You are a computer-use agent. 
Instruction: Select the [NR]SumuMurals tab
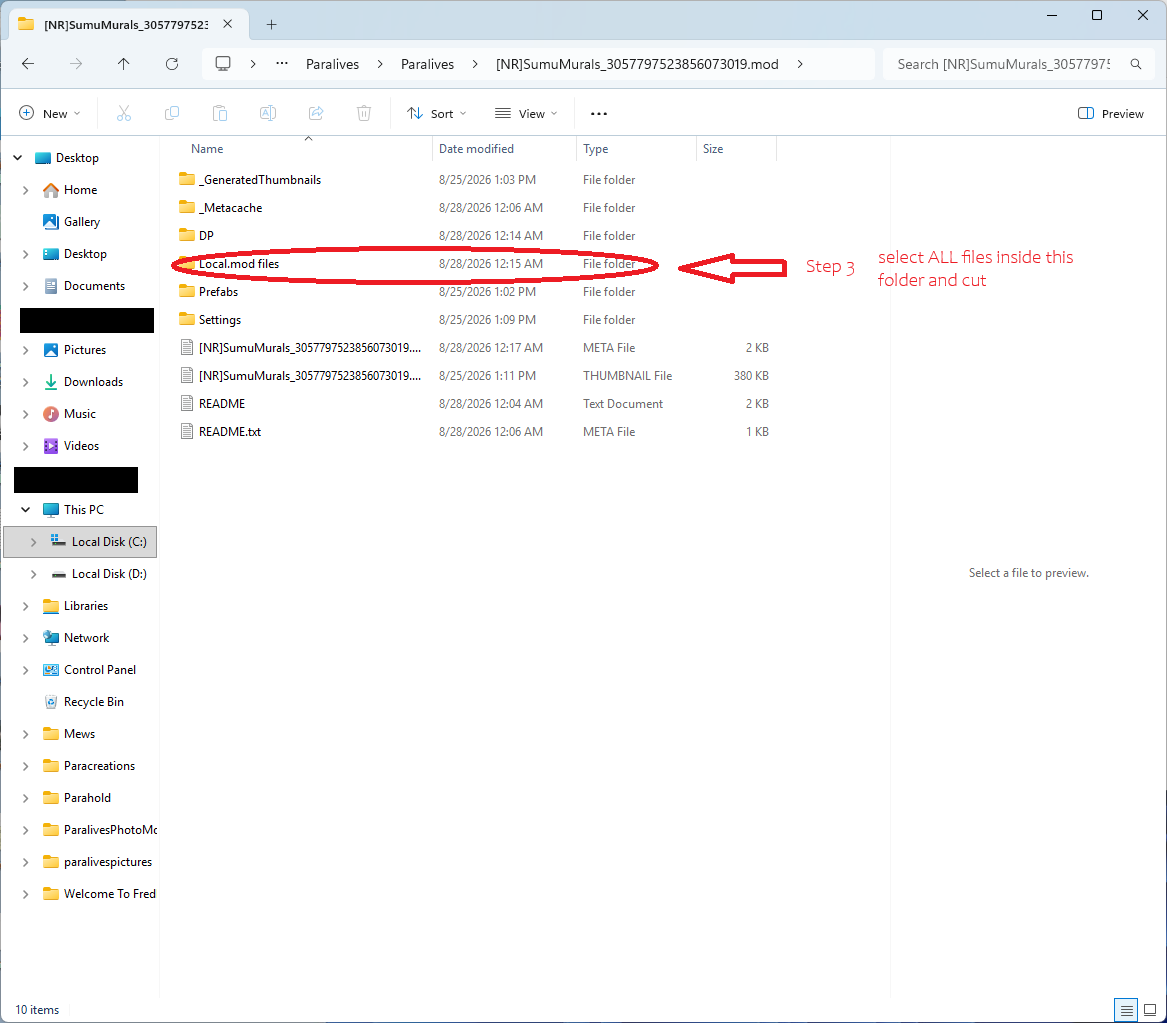point(125,25)
